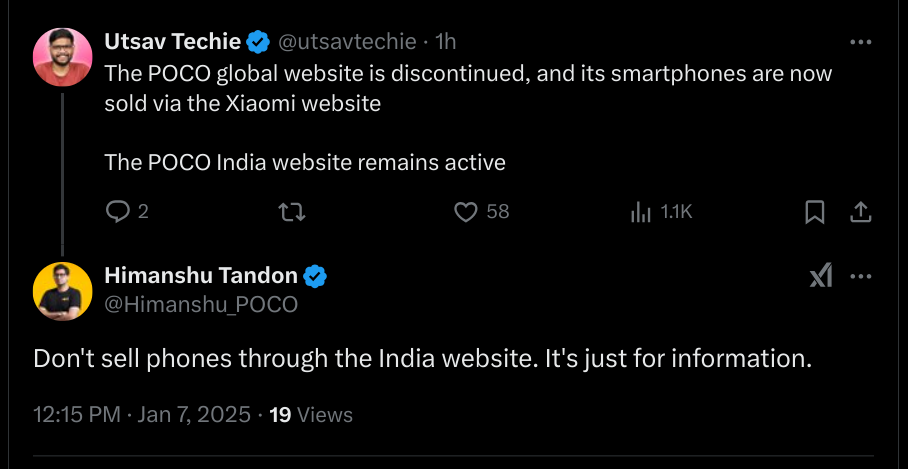Open more options on Himanshu's reply
The image size is (908, 469).
[860, 277]
